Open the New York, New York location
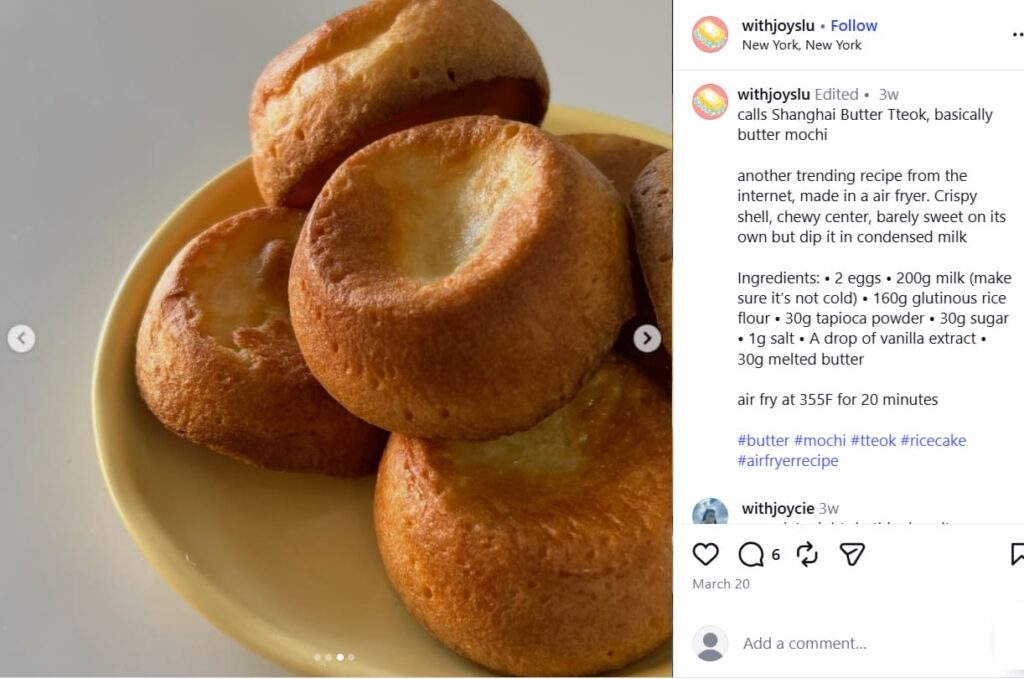Viewport: 1024px width, 679px height. [x=801, y=45]
